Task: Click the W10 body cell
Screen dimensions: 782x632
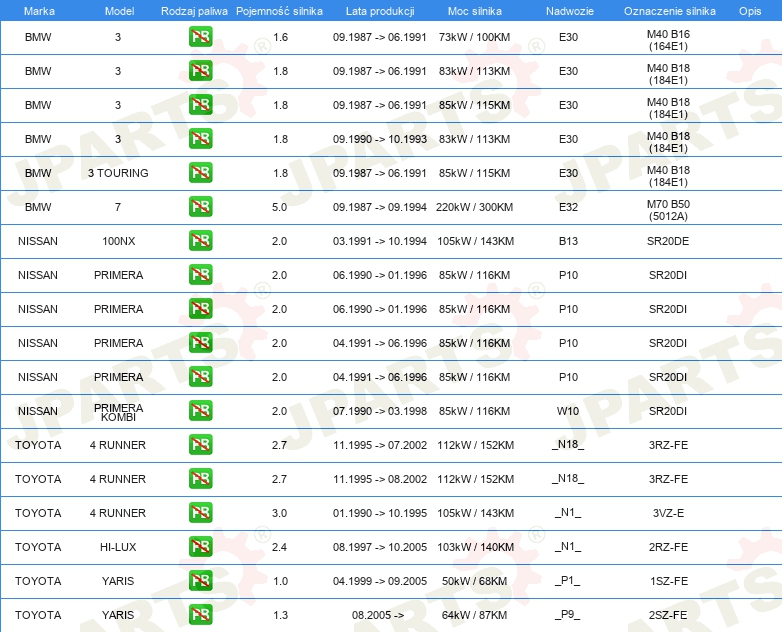Action: [x=568, y=411]
